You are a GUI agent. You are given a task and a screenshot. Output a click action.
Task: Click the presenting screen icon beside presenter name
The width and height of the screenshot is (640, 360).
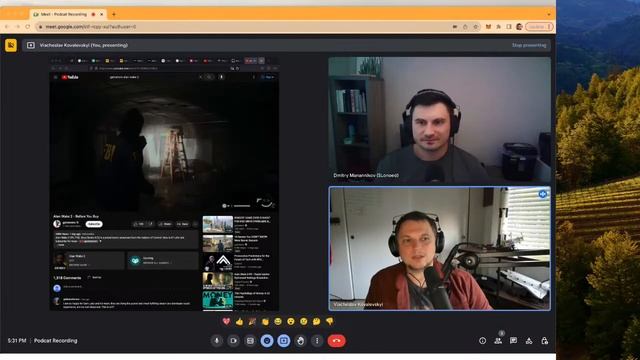(31, 45)
